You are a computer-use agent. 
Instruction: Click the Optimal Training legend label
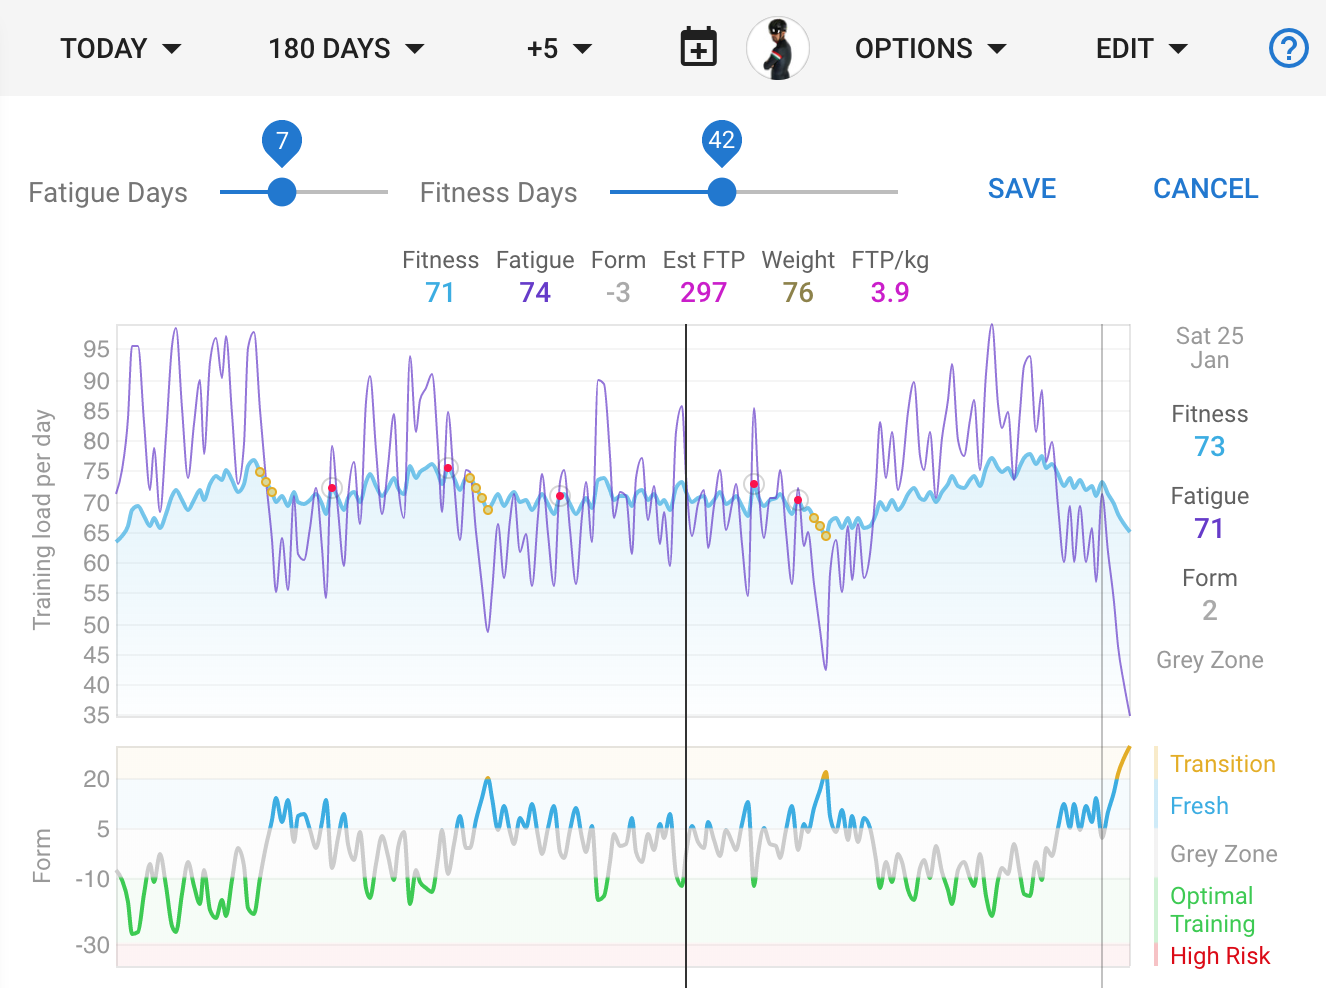1212,910
